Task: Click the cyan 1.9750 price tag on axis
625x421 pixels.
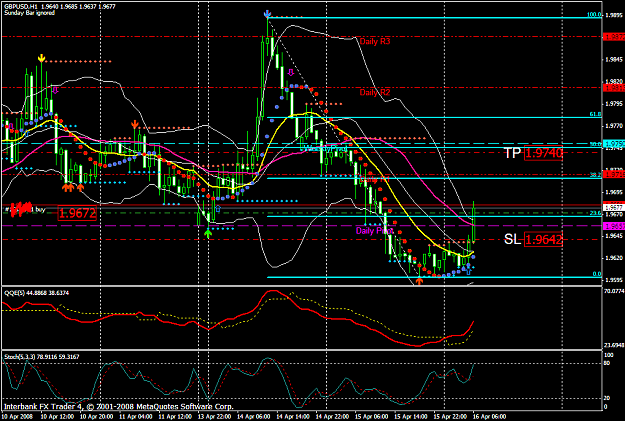Action: coord(614,144)
